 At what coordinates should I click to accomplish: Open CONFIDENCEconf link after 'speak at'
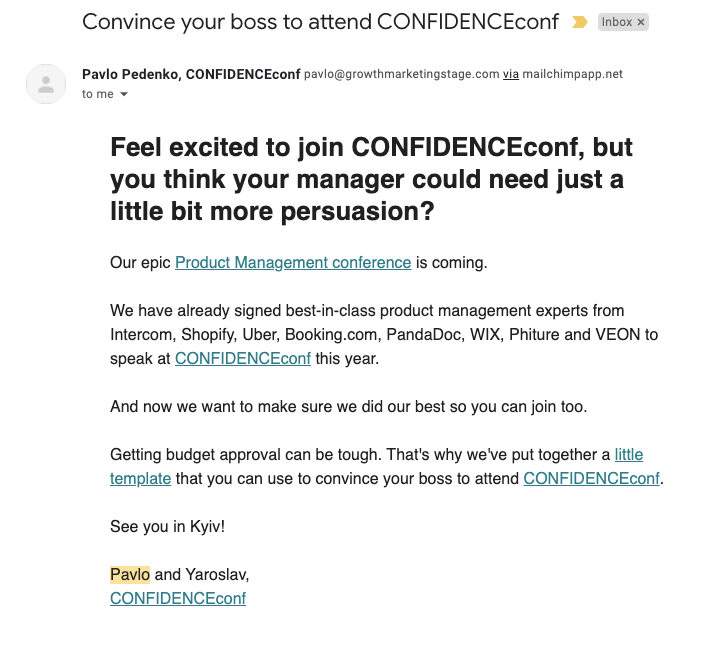(x=242, y=358)
